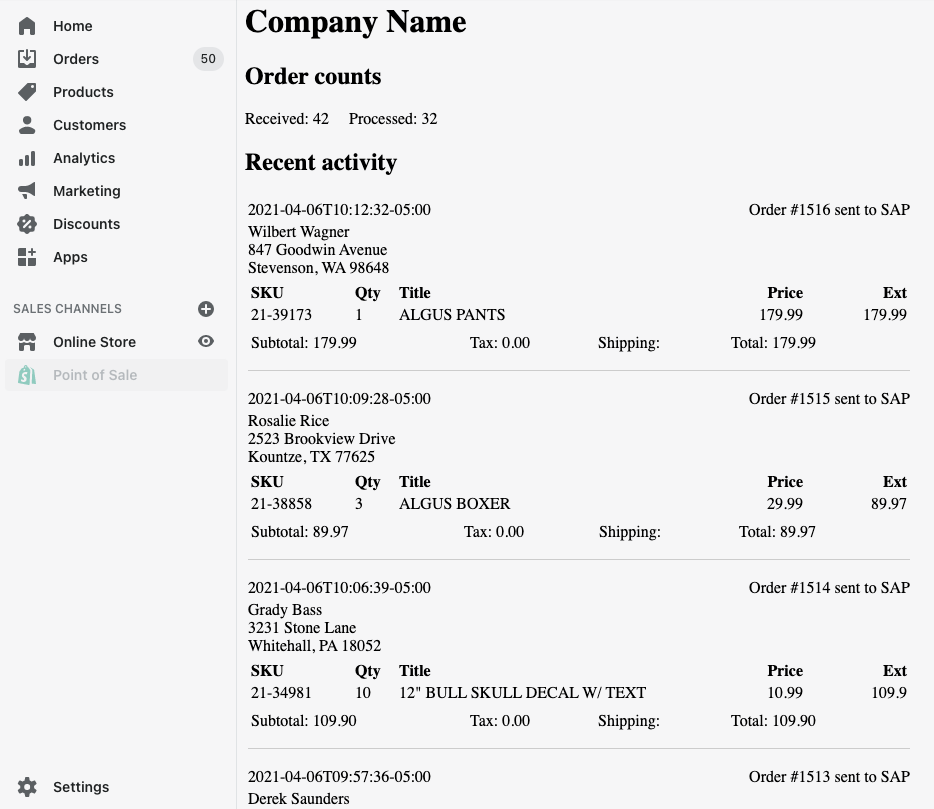Screen dimensions: 934x809
Task: Select the Discounts badge icon
Action: (x=27, y=224)
